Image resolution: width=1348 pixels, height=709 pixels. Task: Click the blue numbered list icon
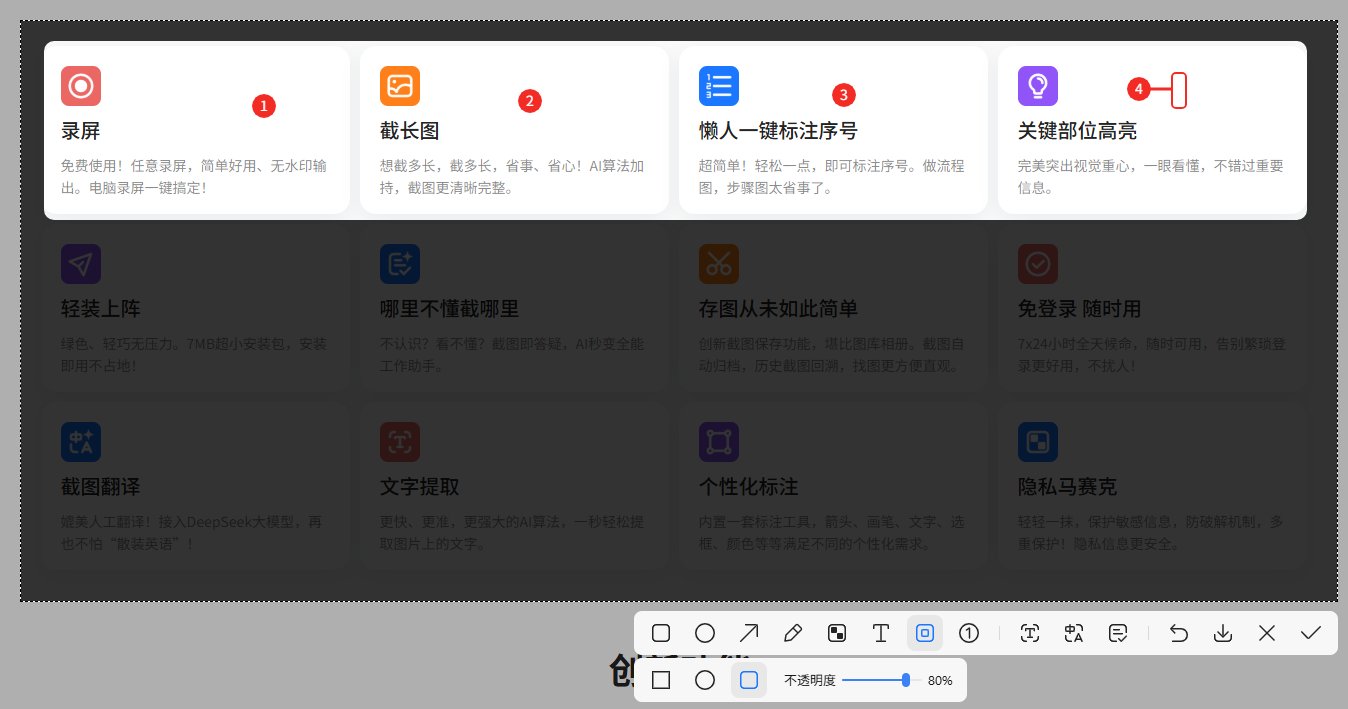click(x=719, y=86)
